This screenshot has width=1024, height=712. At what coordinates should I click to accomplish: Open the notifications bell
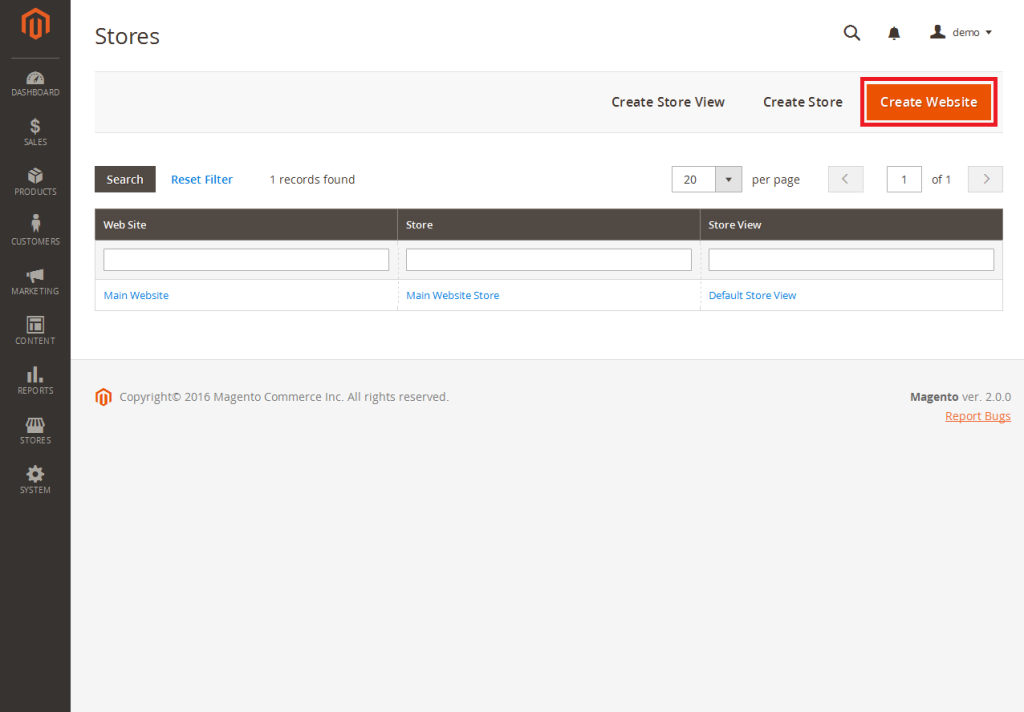894,33
